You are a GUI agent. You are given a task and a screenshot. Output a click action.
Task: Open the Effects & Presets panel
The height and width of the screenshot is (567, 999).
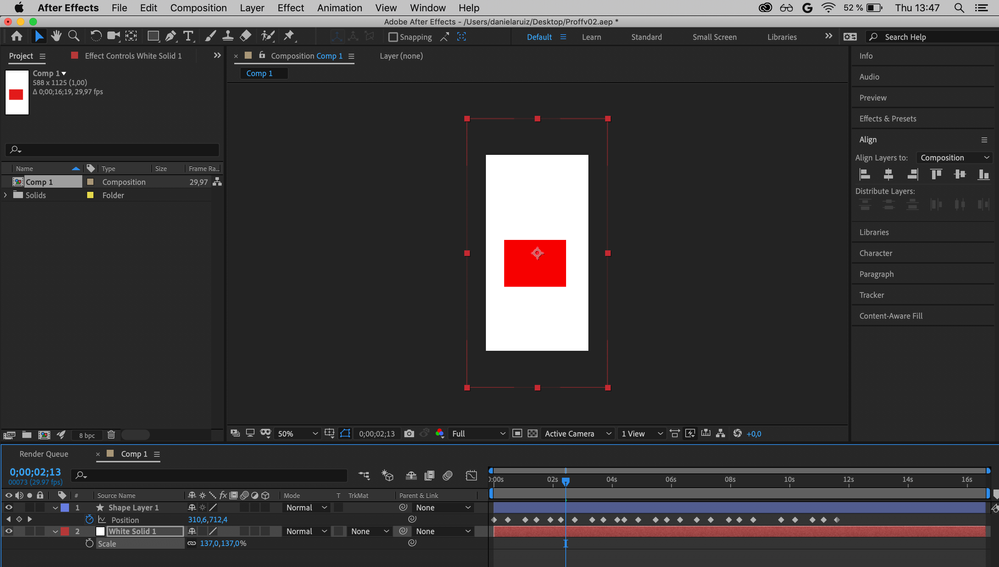(x=888, y=119)
